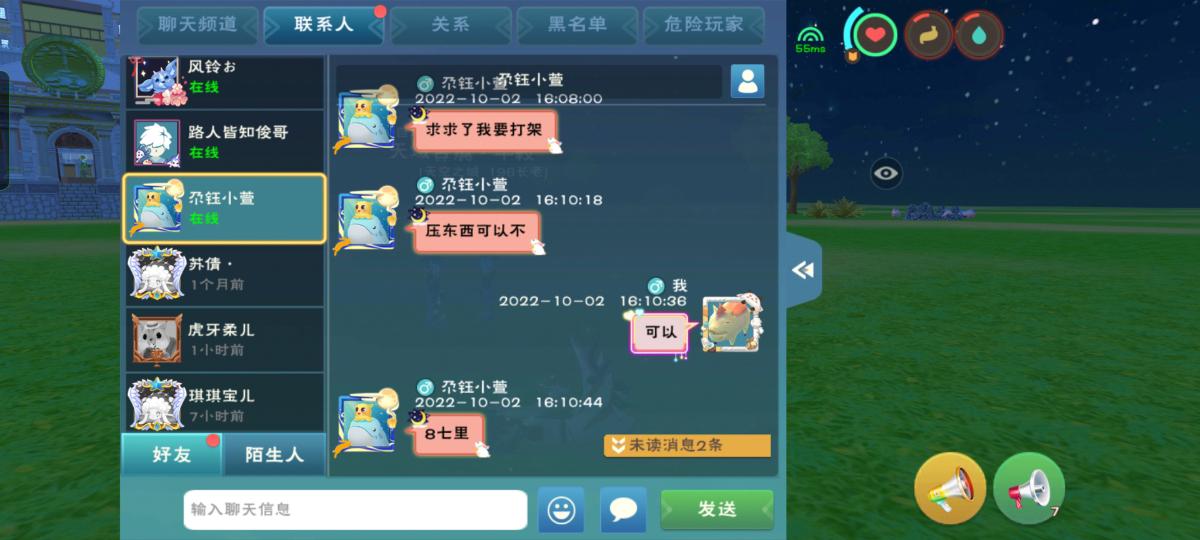Tap the hunger status icon
Viewport: 1200px width, 540px height.
928,35
